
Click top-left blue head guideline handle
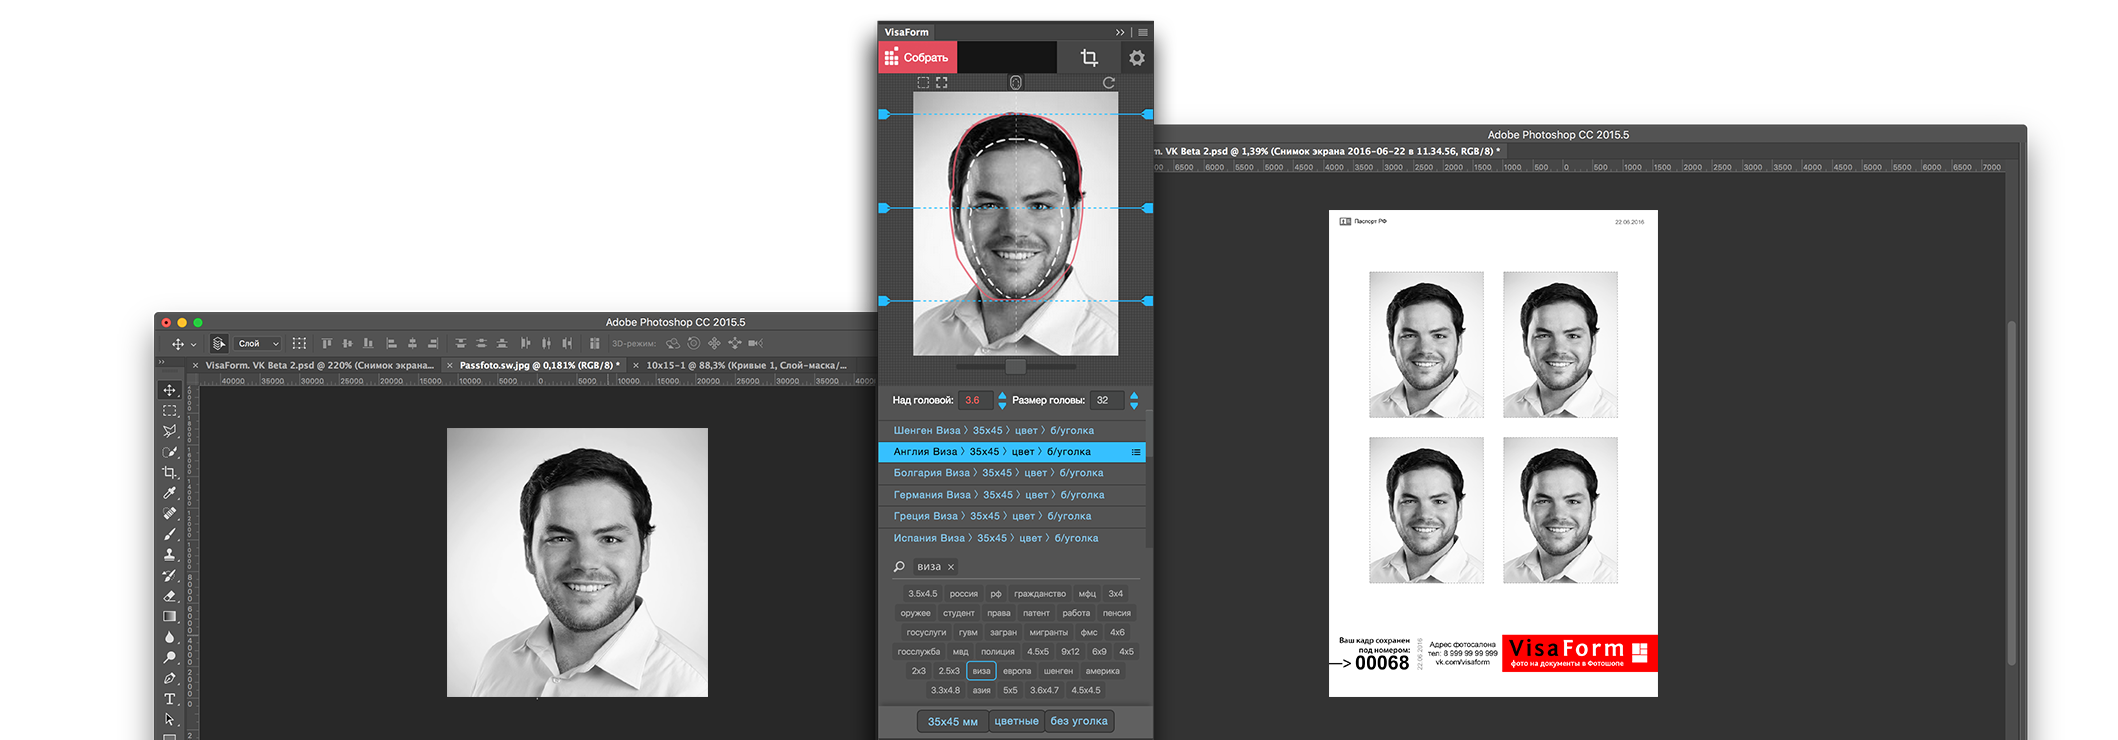tap(884, 115)
